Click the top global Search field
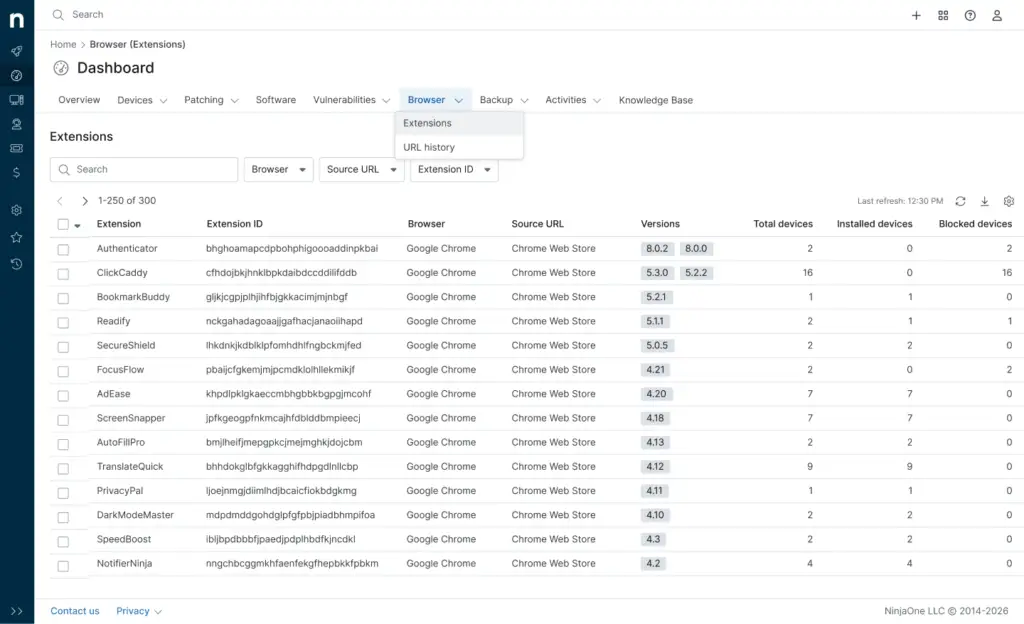 [x=88, y=14]
